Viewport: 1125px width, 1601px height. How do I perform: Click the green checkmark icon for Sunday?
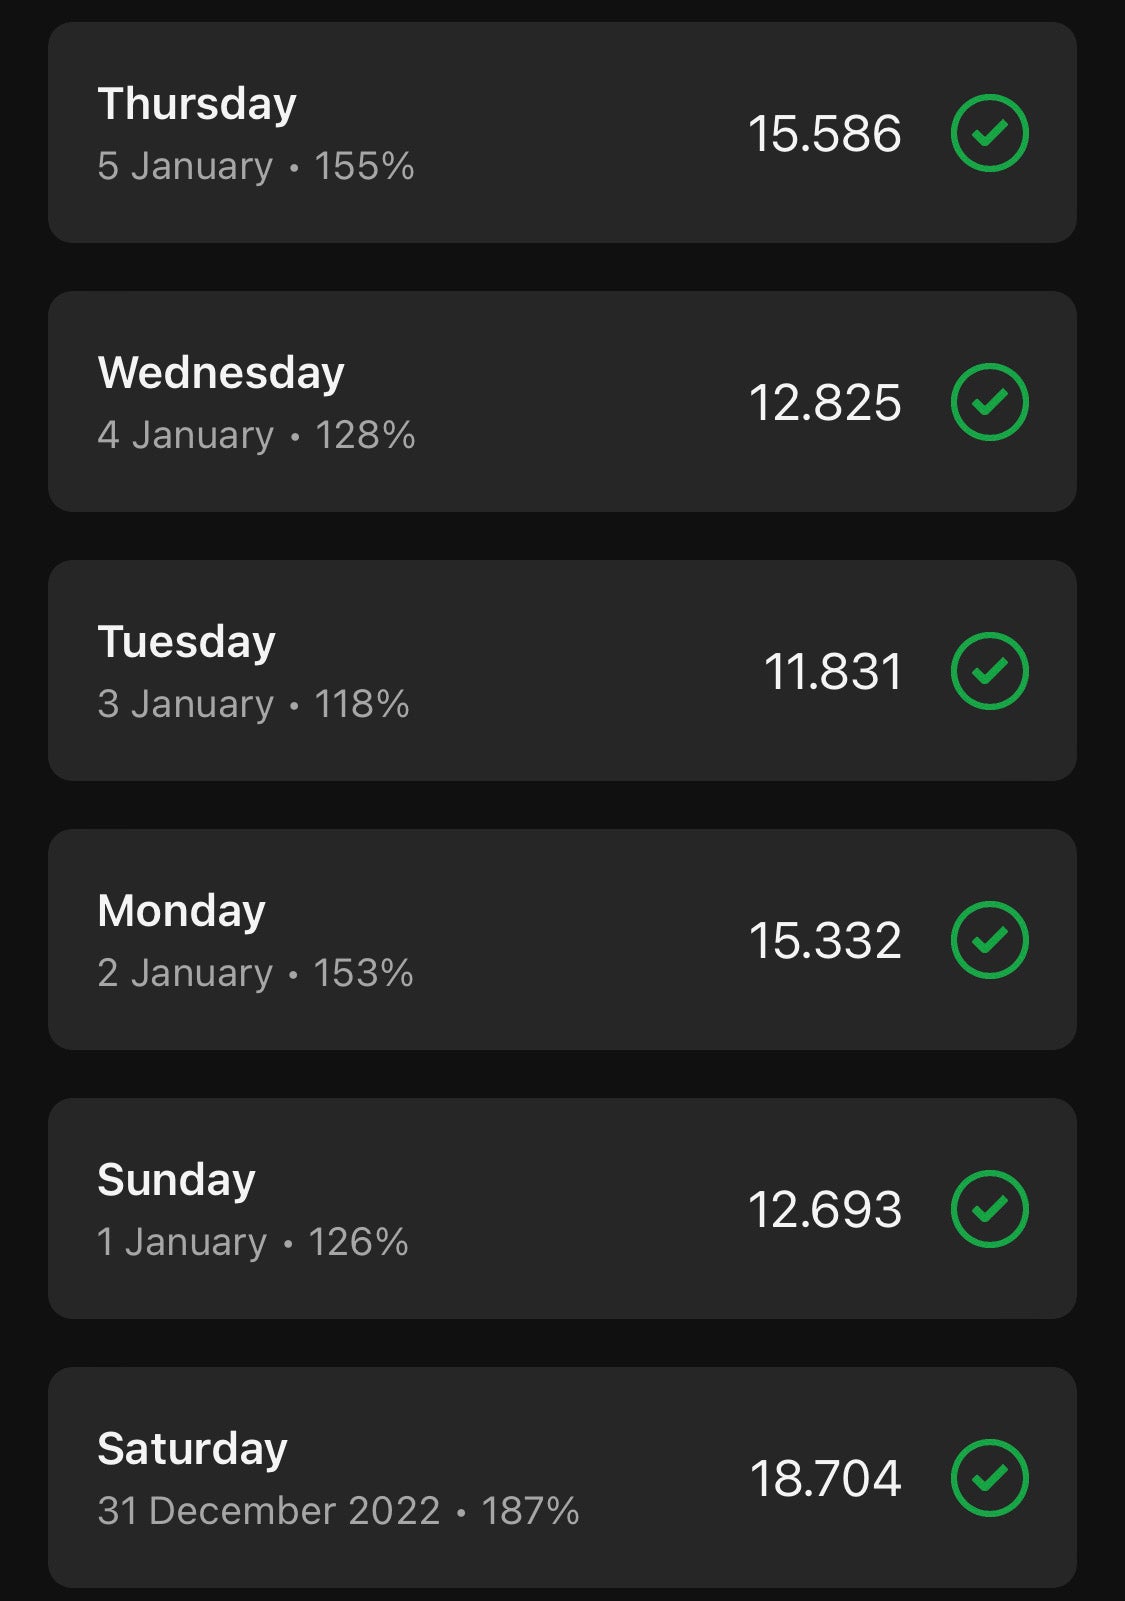tap(989, 1209)
